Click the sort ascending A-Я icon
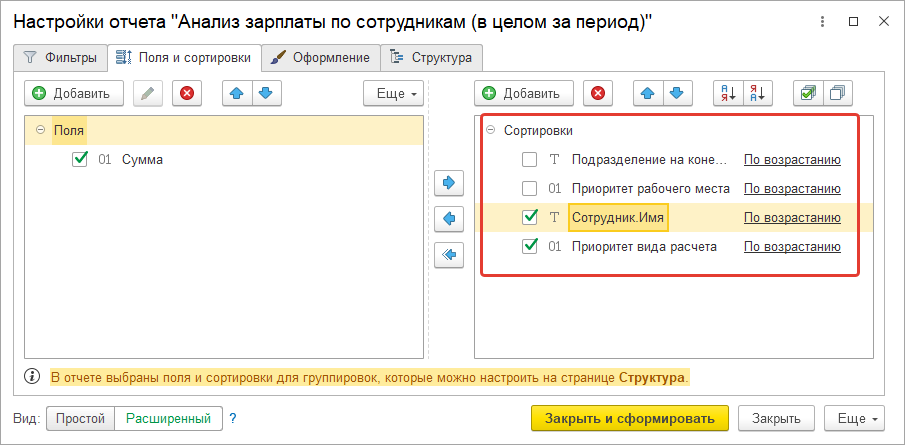This screenshot has height=445, width=905. (x=726, y=93)
